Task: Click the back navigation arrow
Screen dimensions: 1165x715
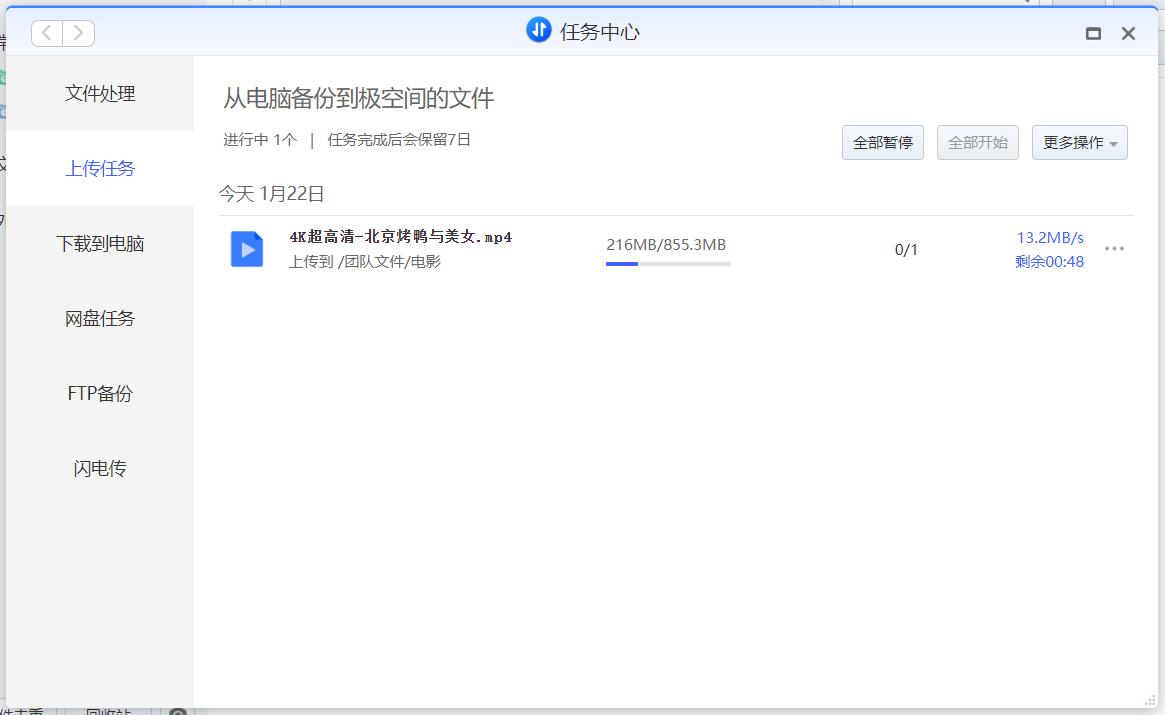Action: [x=46, y=32]
